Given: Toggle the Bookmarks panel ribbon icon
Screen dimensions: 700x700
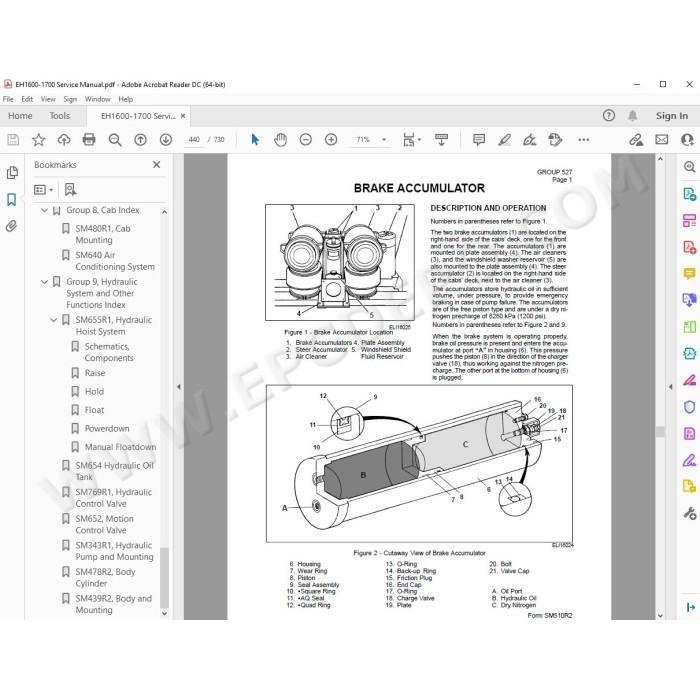Looking at the screenshot, I should click(x=12, y=200).
